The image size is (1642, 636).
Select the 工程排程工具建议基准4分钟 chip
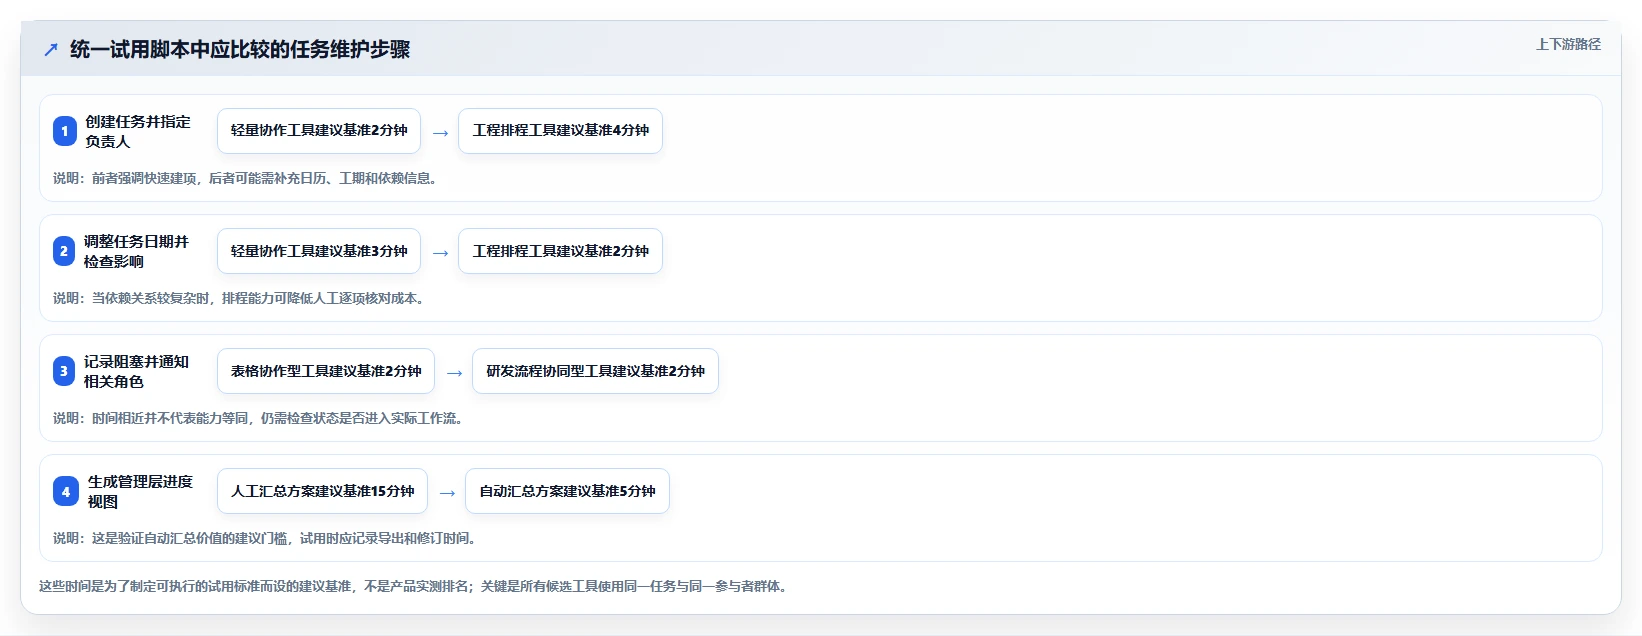560,131
